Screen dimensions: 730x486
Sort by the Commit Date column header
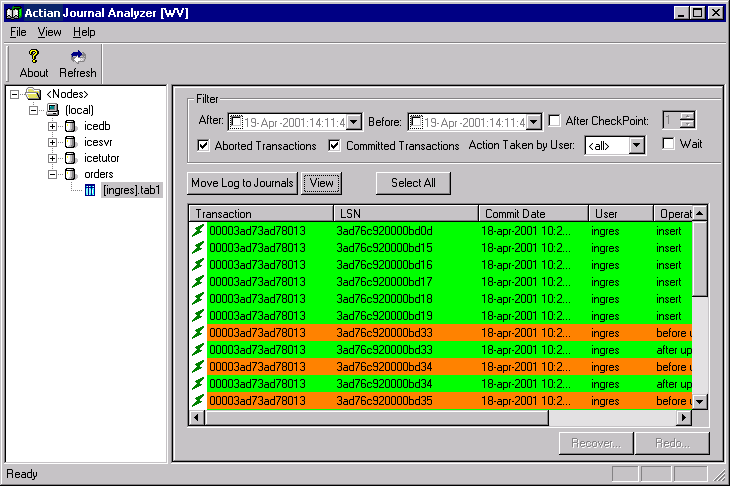pos(532,213)
